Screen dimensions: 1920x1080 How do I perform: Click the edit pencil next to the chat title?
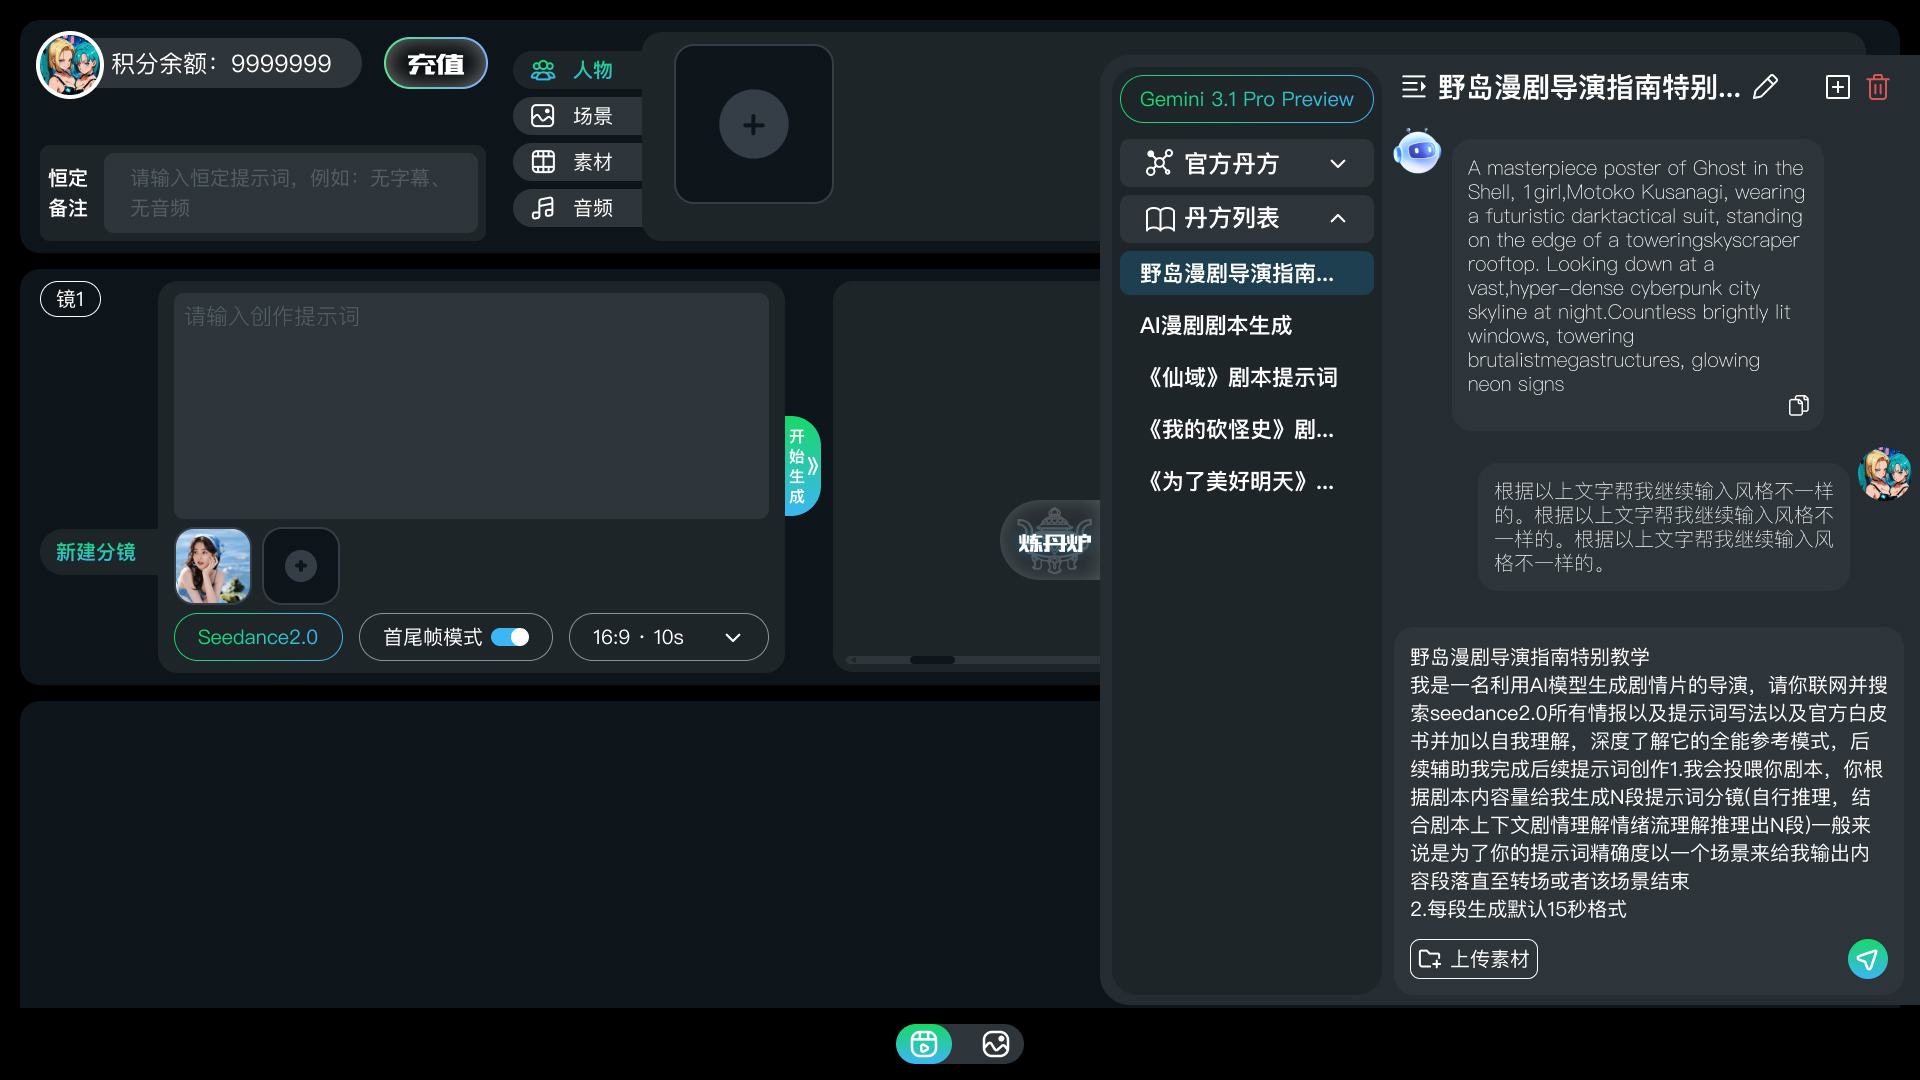click(1765, 87)
